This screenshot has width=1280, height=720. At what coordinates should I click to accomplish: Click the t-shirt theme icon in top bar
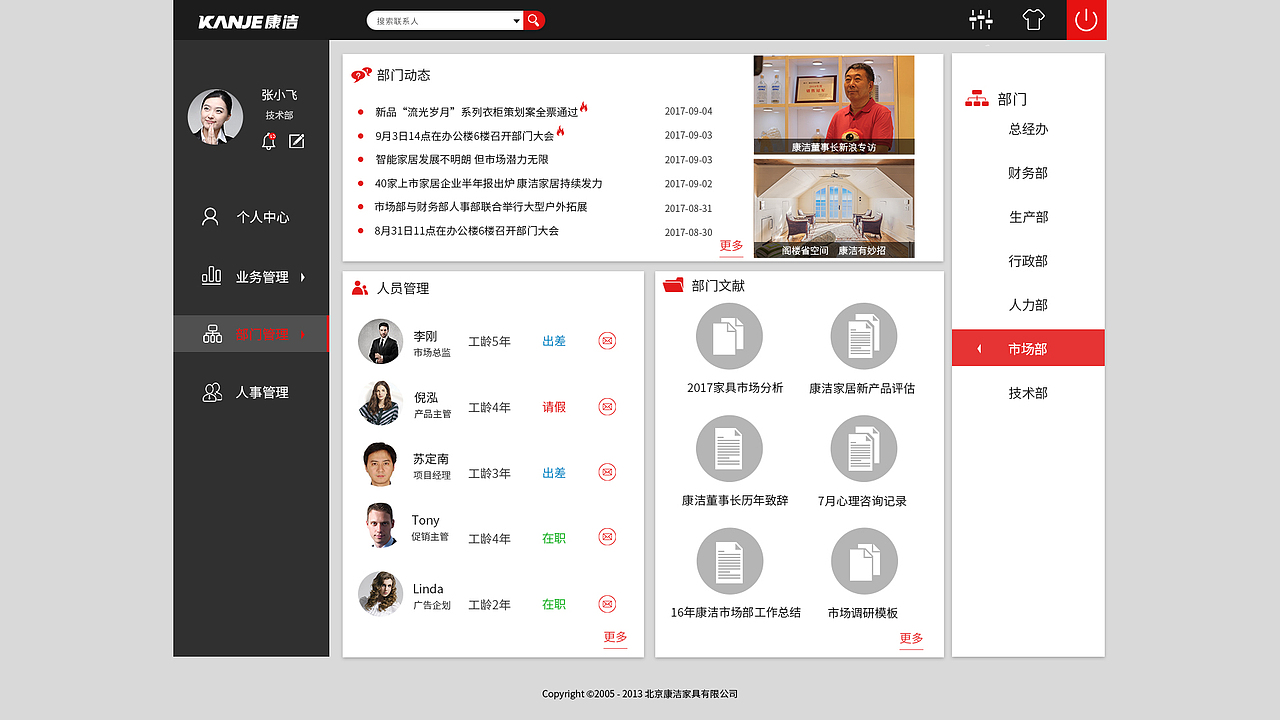point(1033,20)
